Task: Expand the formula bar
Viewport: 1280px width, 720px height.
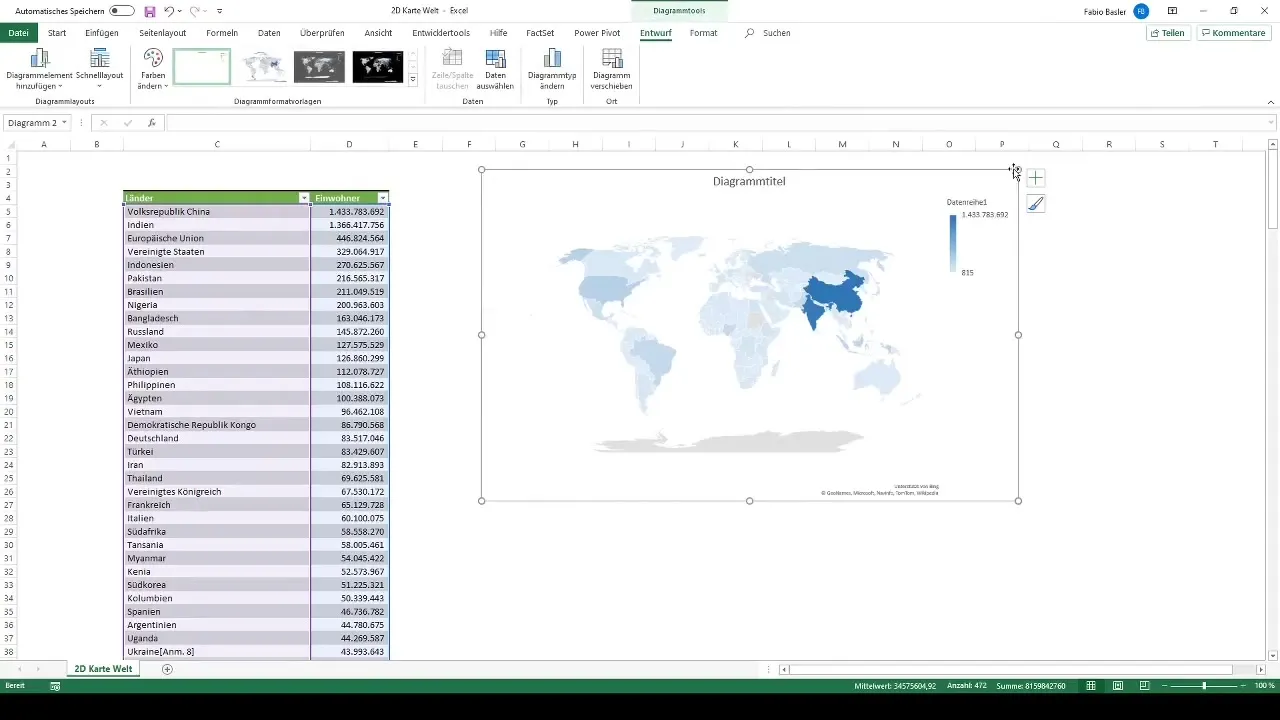Action: (1271, 123)
